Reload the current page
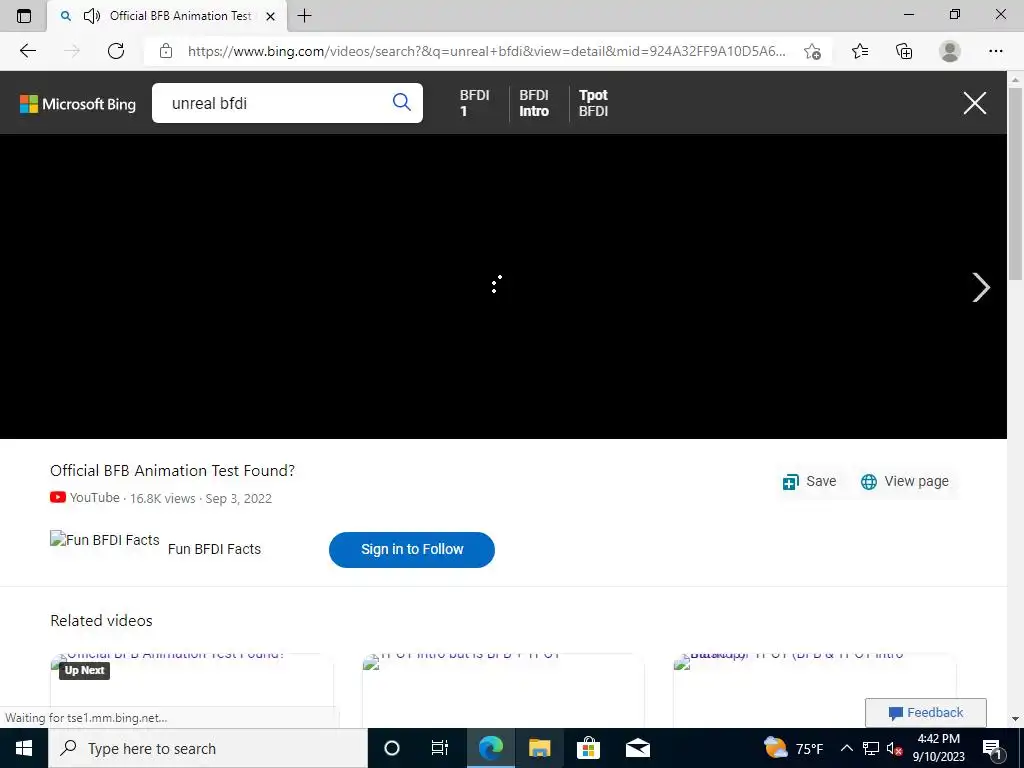The height and width of the screenshot is (768, 1024). 116,51
